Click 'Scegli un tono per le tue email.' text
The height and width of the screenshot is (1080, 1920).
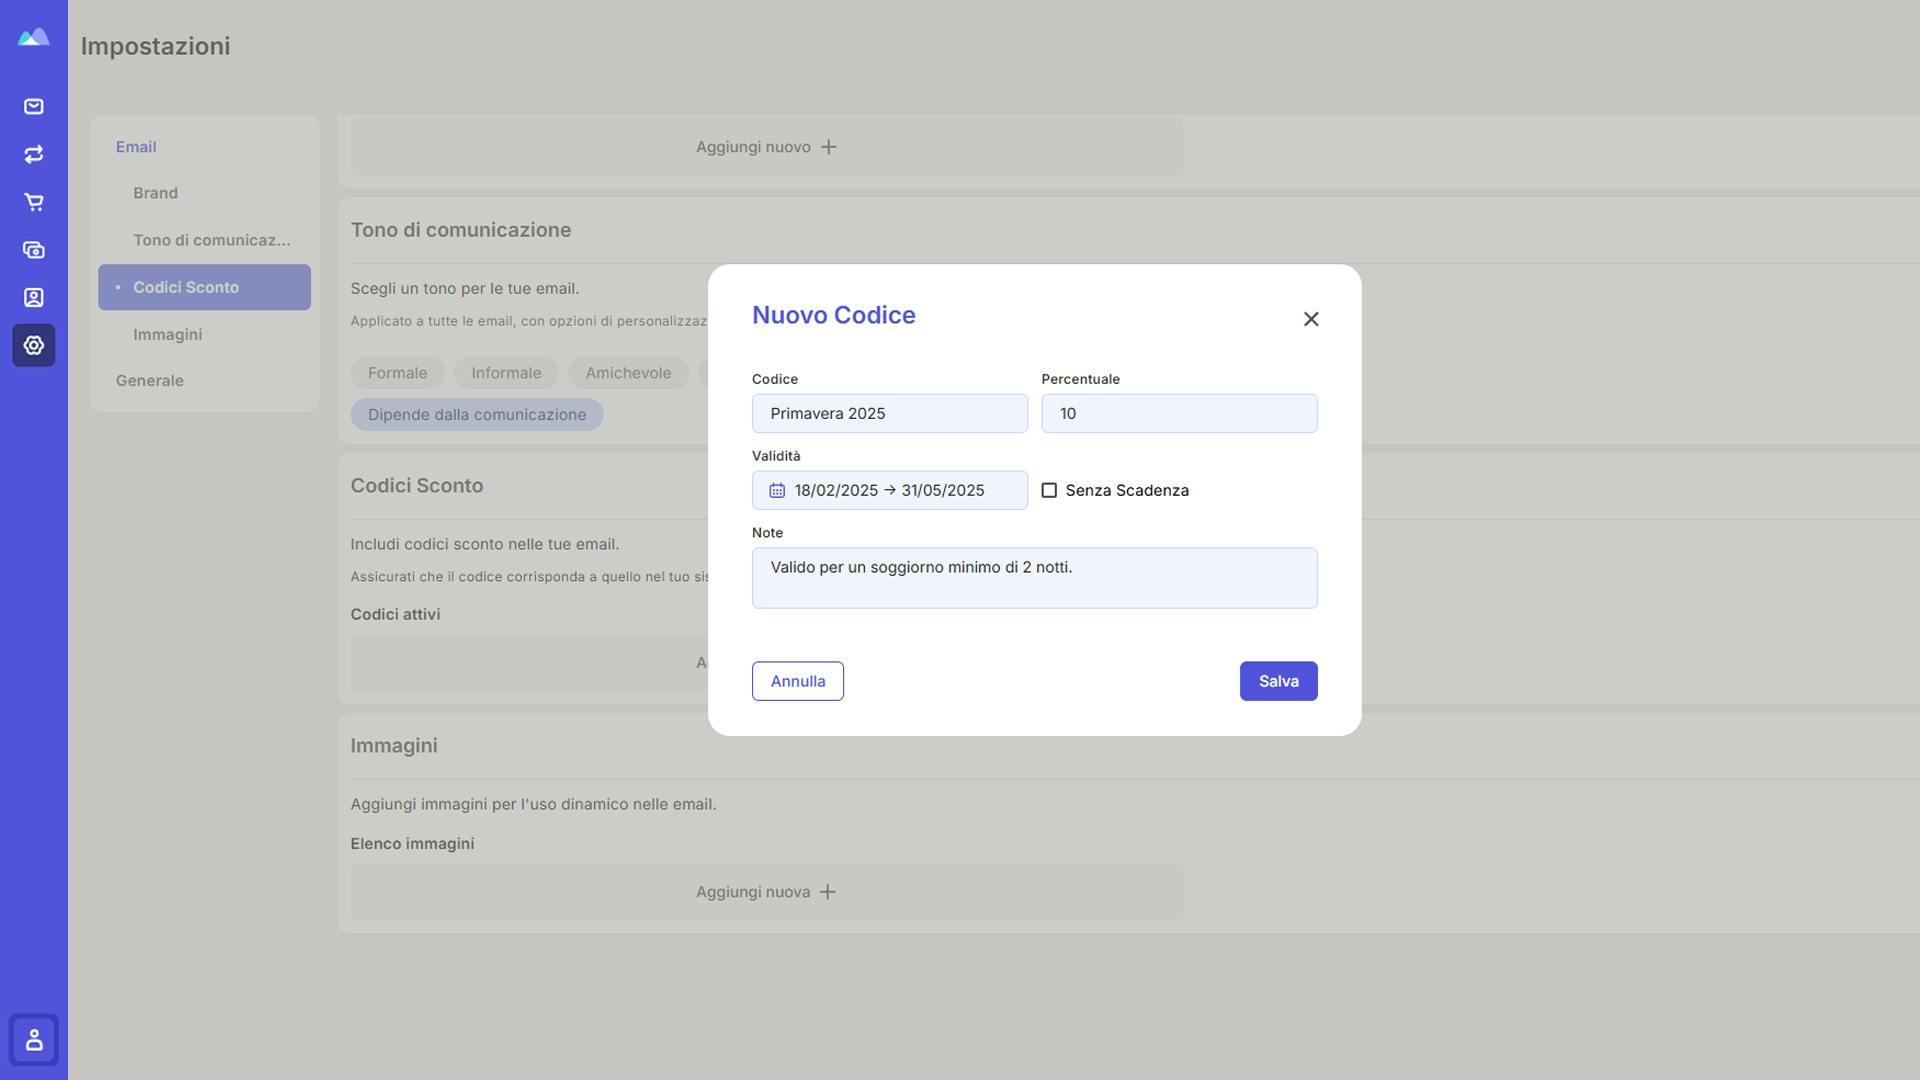point(464,288)
